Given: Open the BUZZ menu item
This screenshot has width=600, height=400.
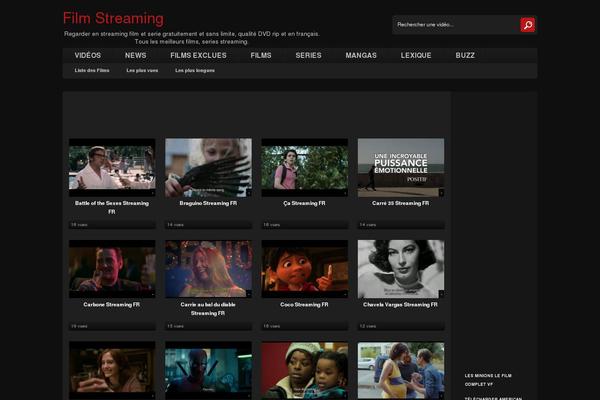Looking at the screenshot, I should click(x=465, y=56).
